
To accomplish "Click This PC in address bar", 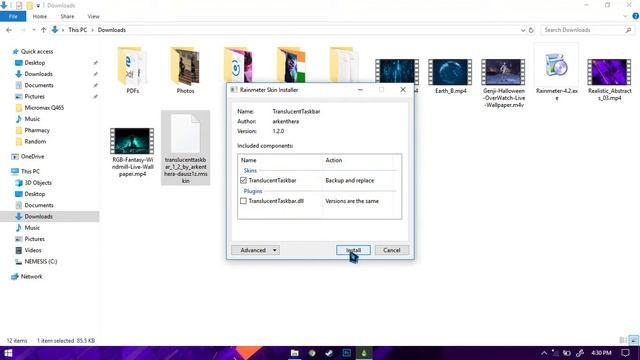I will tap(78, 30).
